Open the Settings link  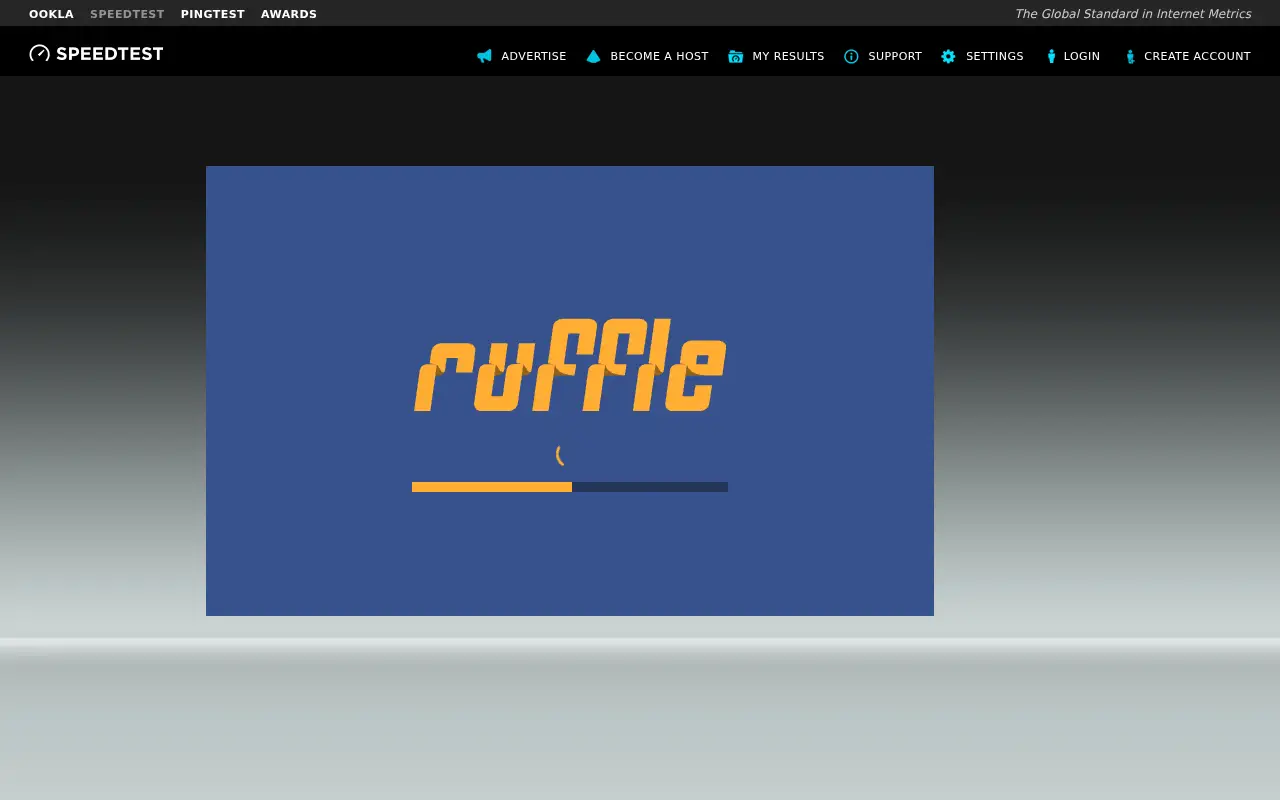(994, 56)
